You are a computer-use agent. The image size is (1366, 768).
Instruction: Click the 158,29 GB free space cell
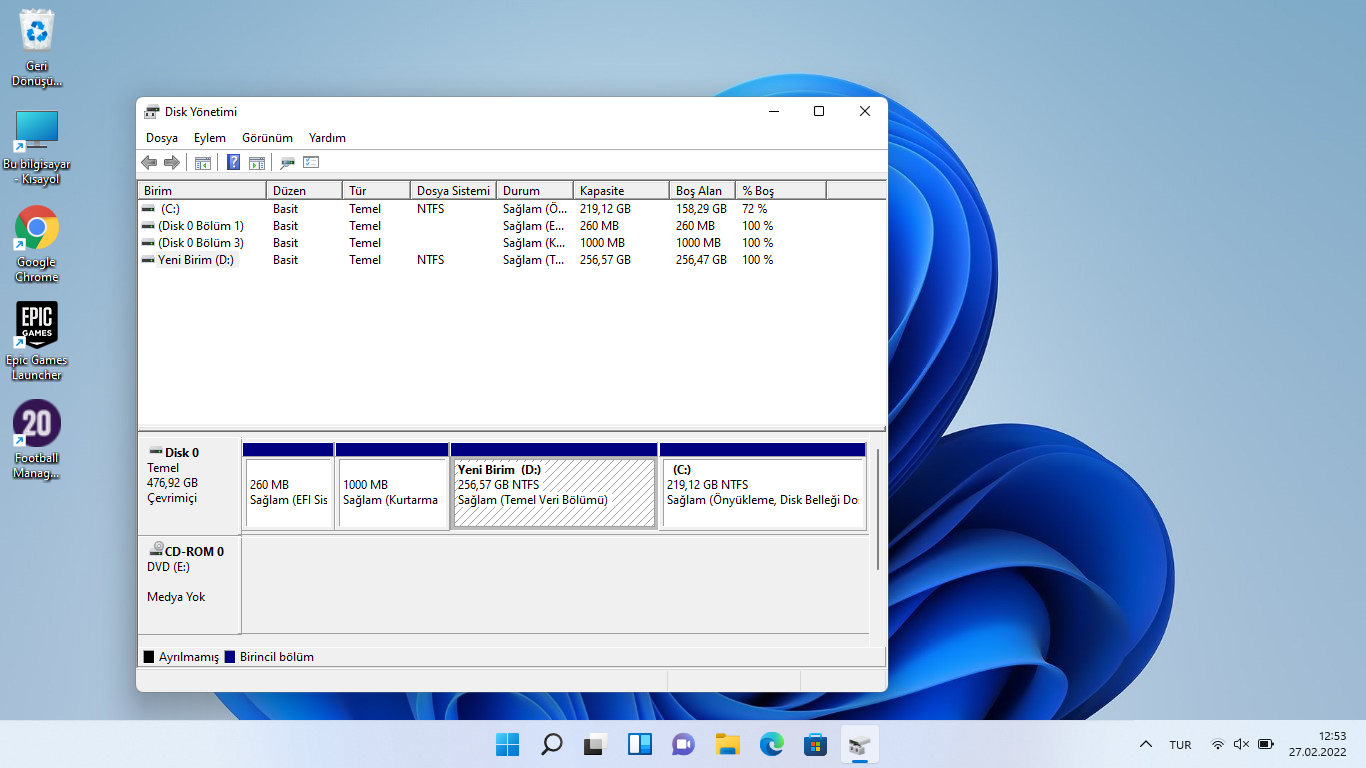pos(701,209)
